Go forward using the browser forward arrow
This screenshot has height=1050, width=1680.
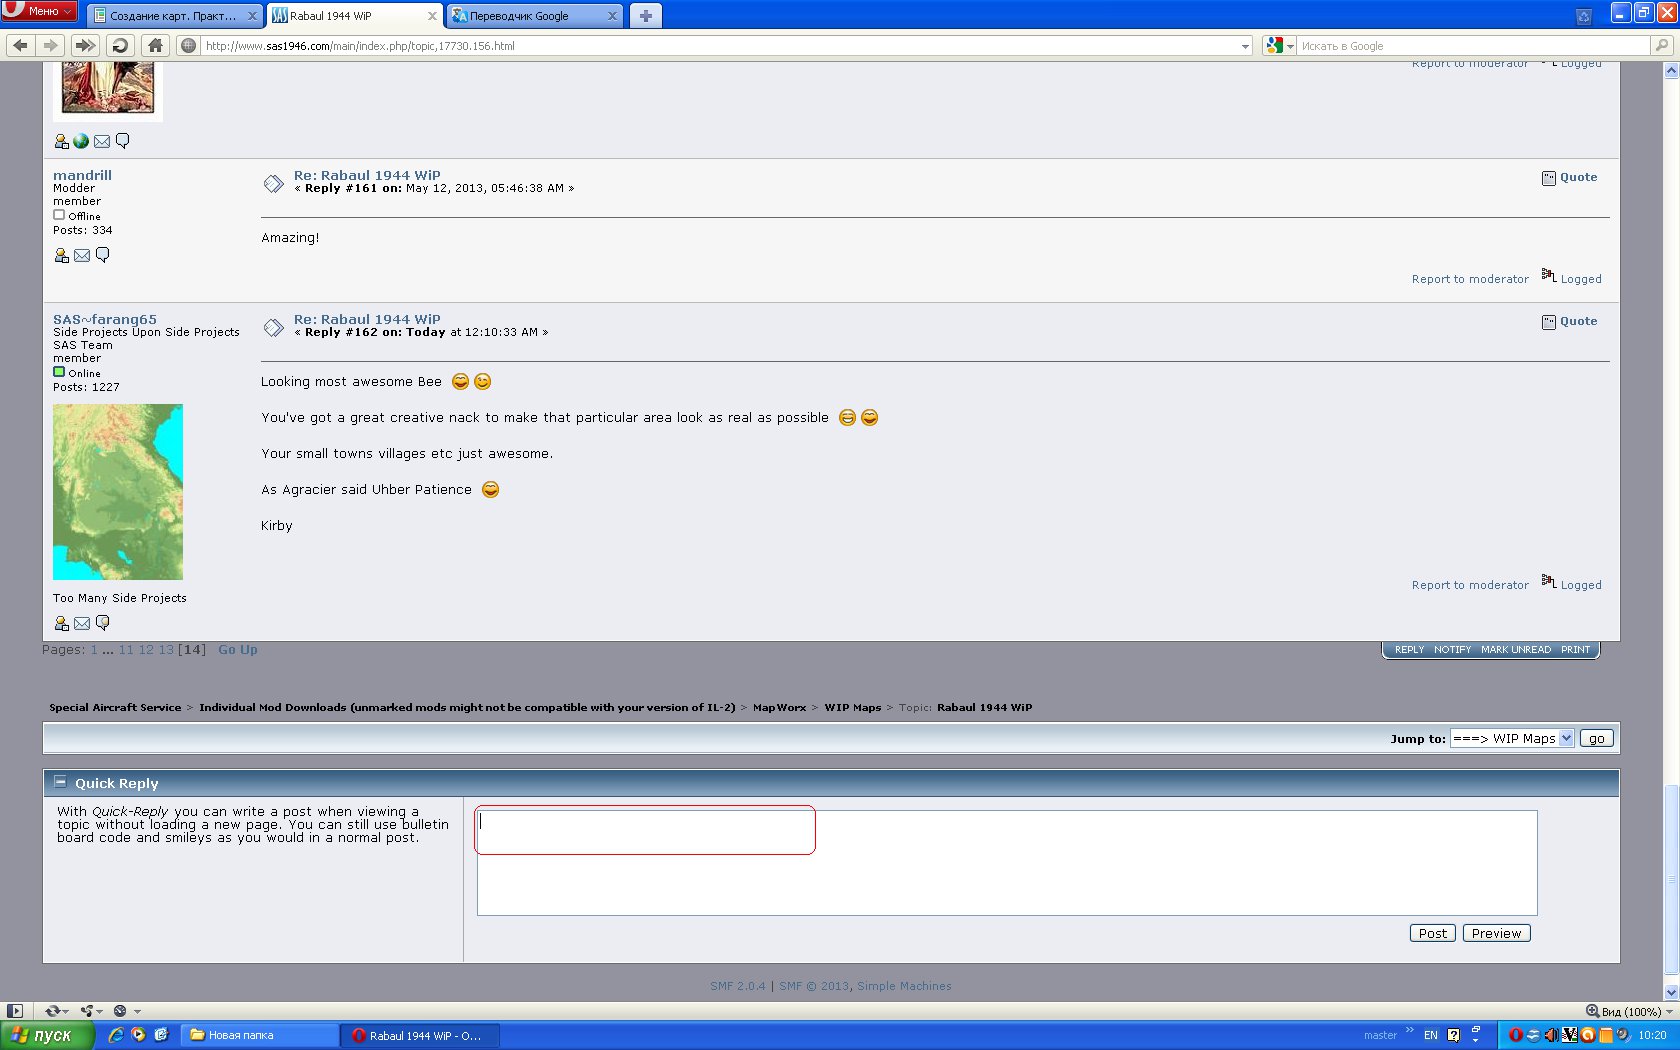(x=50, y=45)
